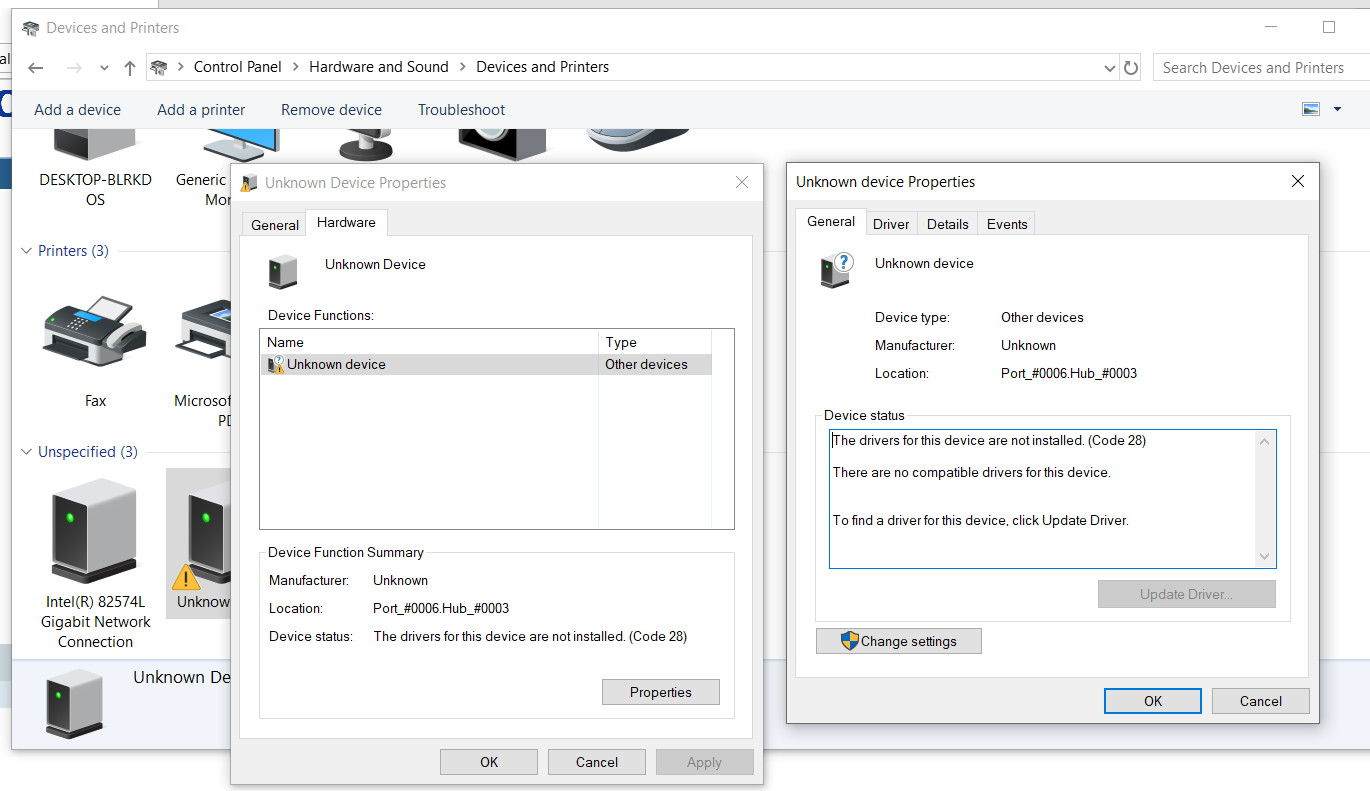Open the address bar history dropdown
The width and height of the screenshot is (1370, 791).
click(x=1109, y=68)
